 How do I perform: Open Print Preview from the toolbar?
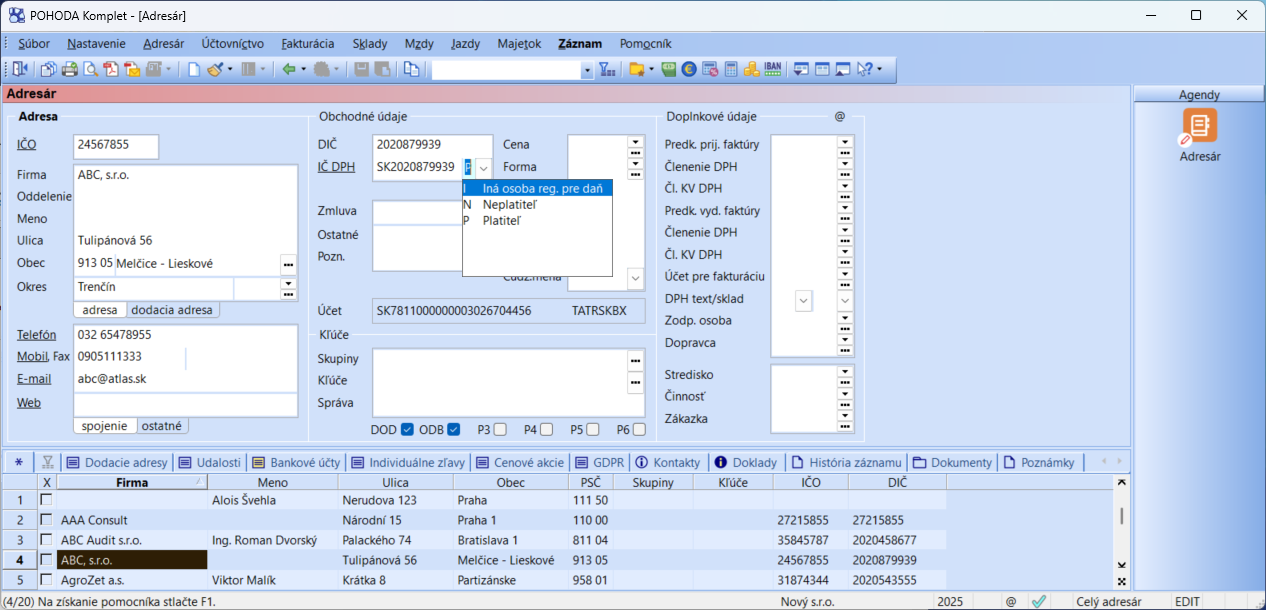(x=90, y=70)
